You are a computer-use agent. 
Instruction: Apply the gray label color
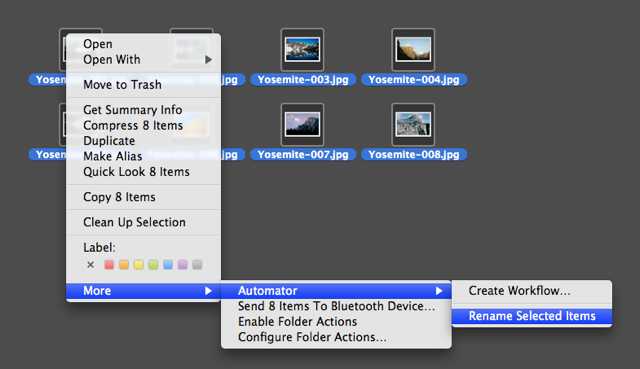197,265
